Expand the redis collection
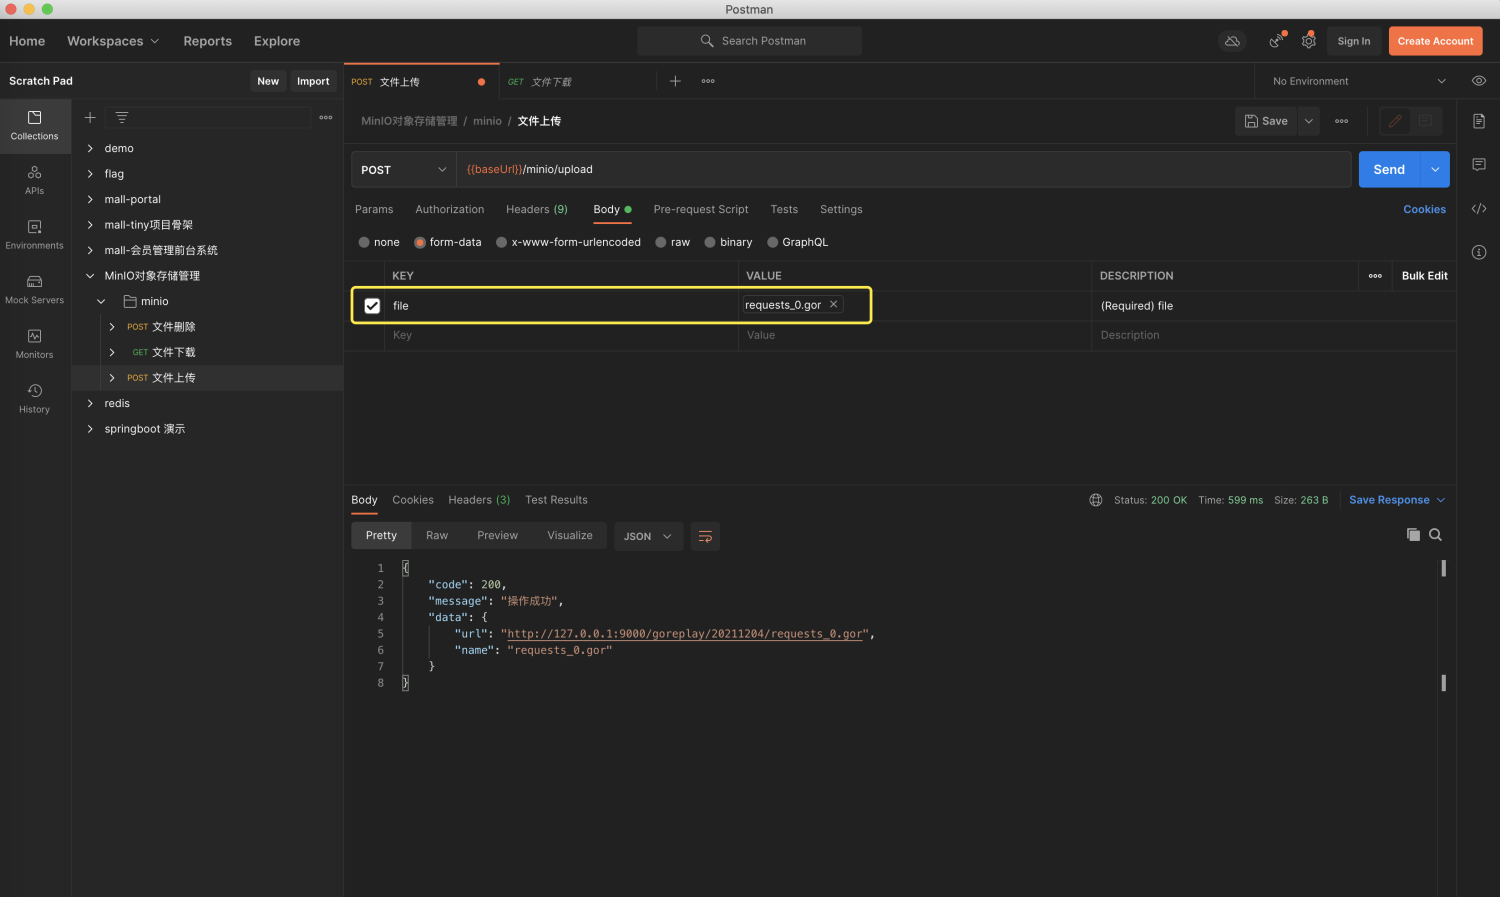1500x897 pixels. (90, 403)
